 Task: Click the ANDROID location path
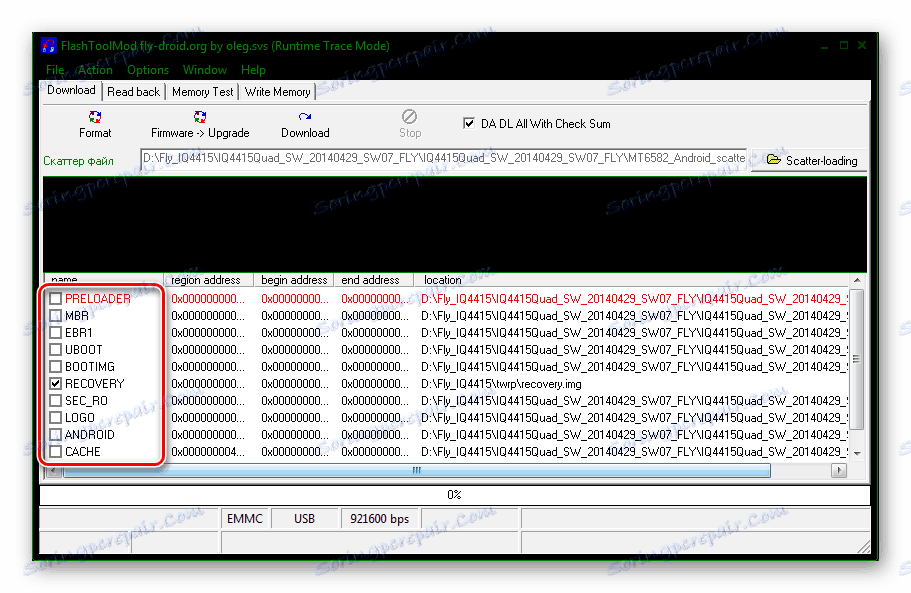tap(634, 434)
